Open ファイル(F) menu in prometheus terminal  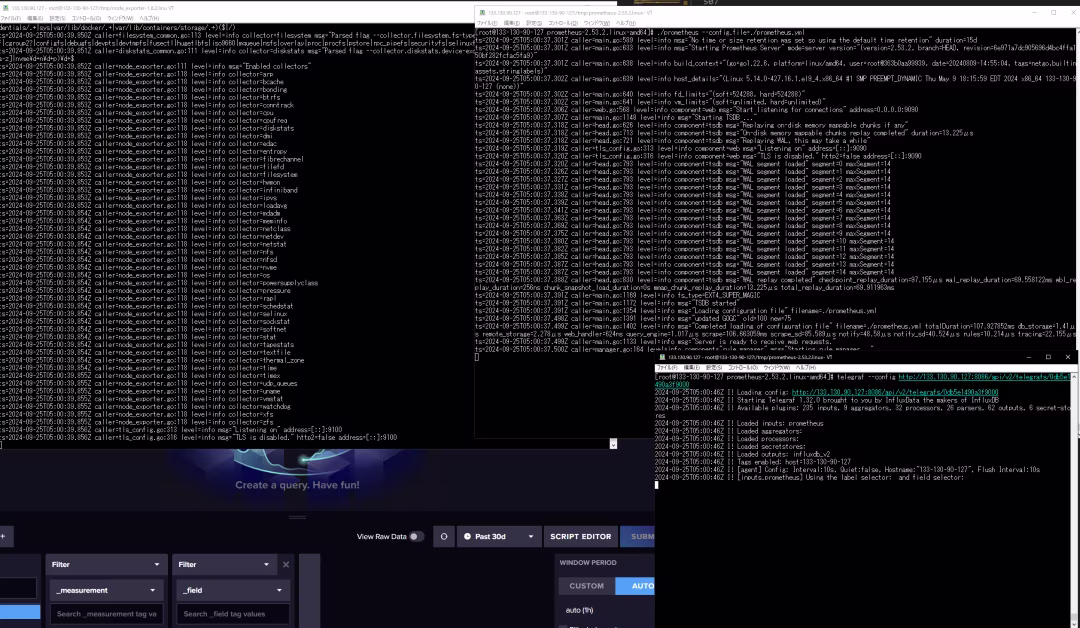coord(488,23)
